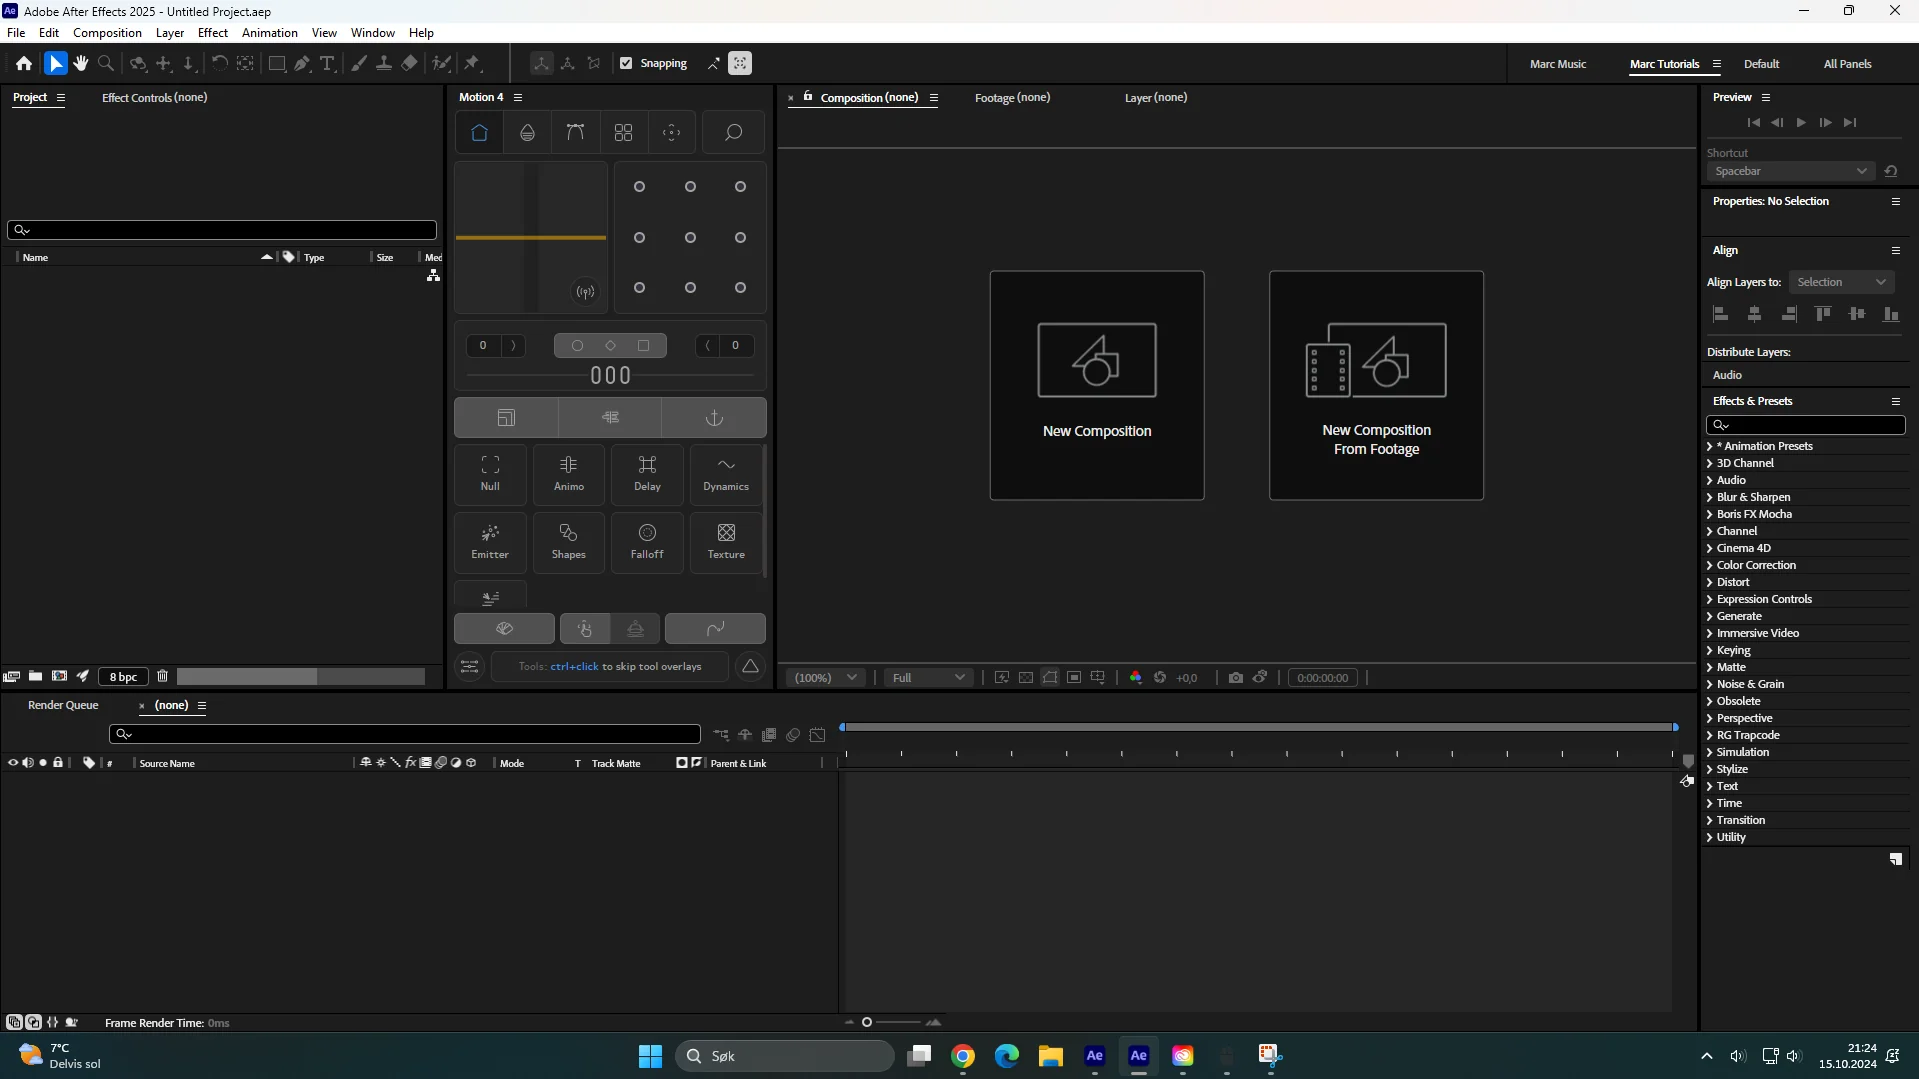The image size is (1919, 1079).
Task: Select the Brush tool
Action: point(359,63)
